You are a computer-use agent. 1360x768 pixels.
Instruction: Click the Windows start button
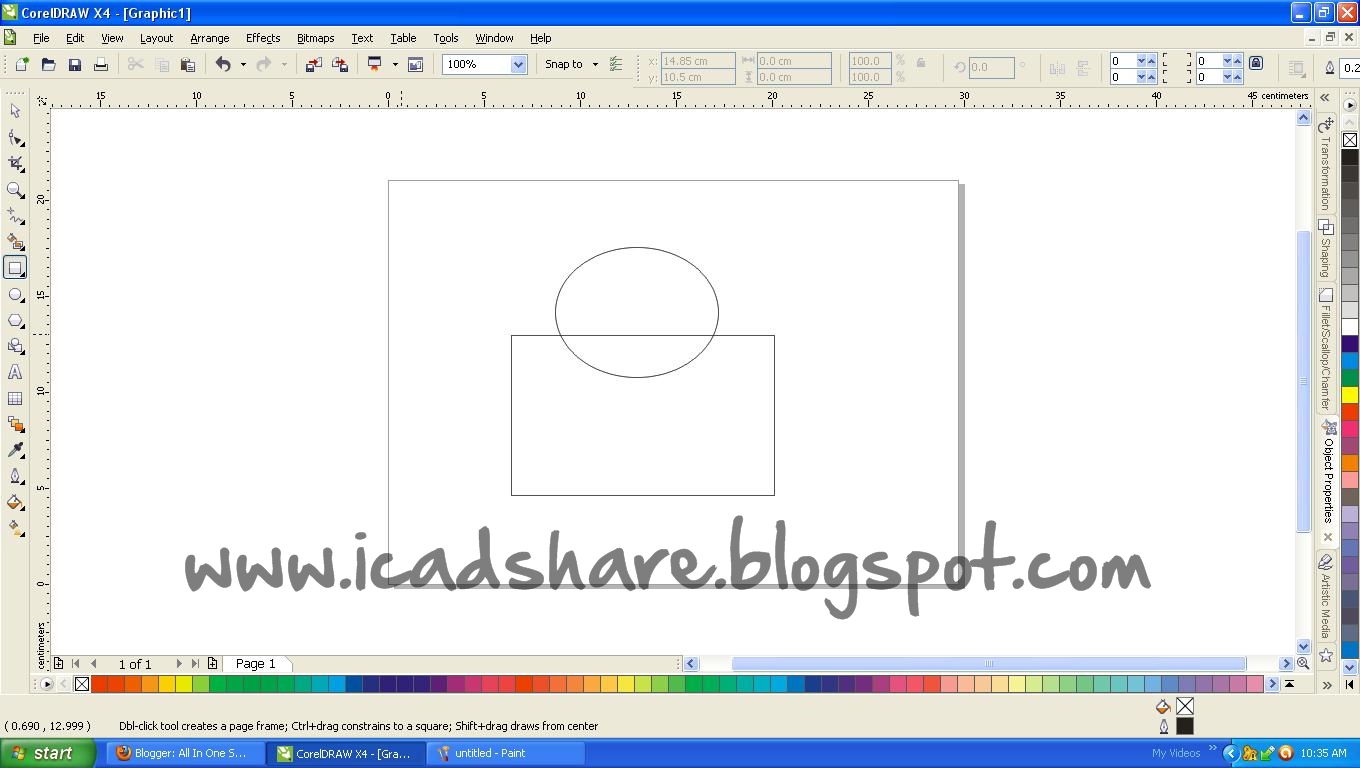pos(48,753)
